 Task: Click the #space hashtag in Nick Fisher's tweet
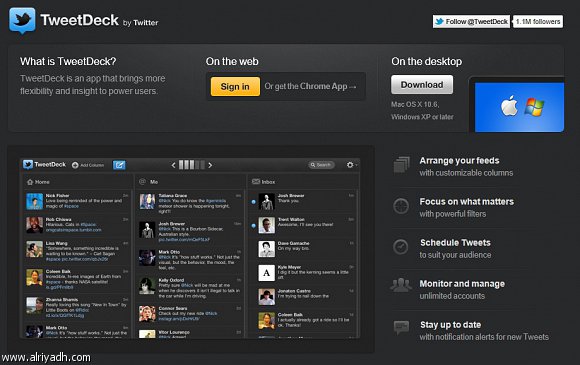pos(71,206)
